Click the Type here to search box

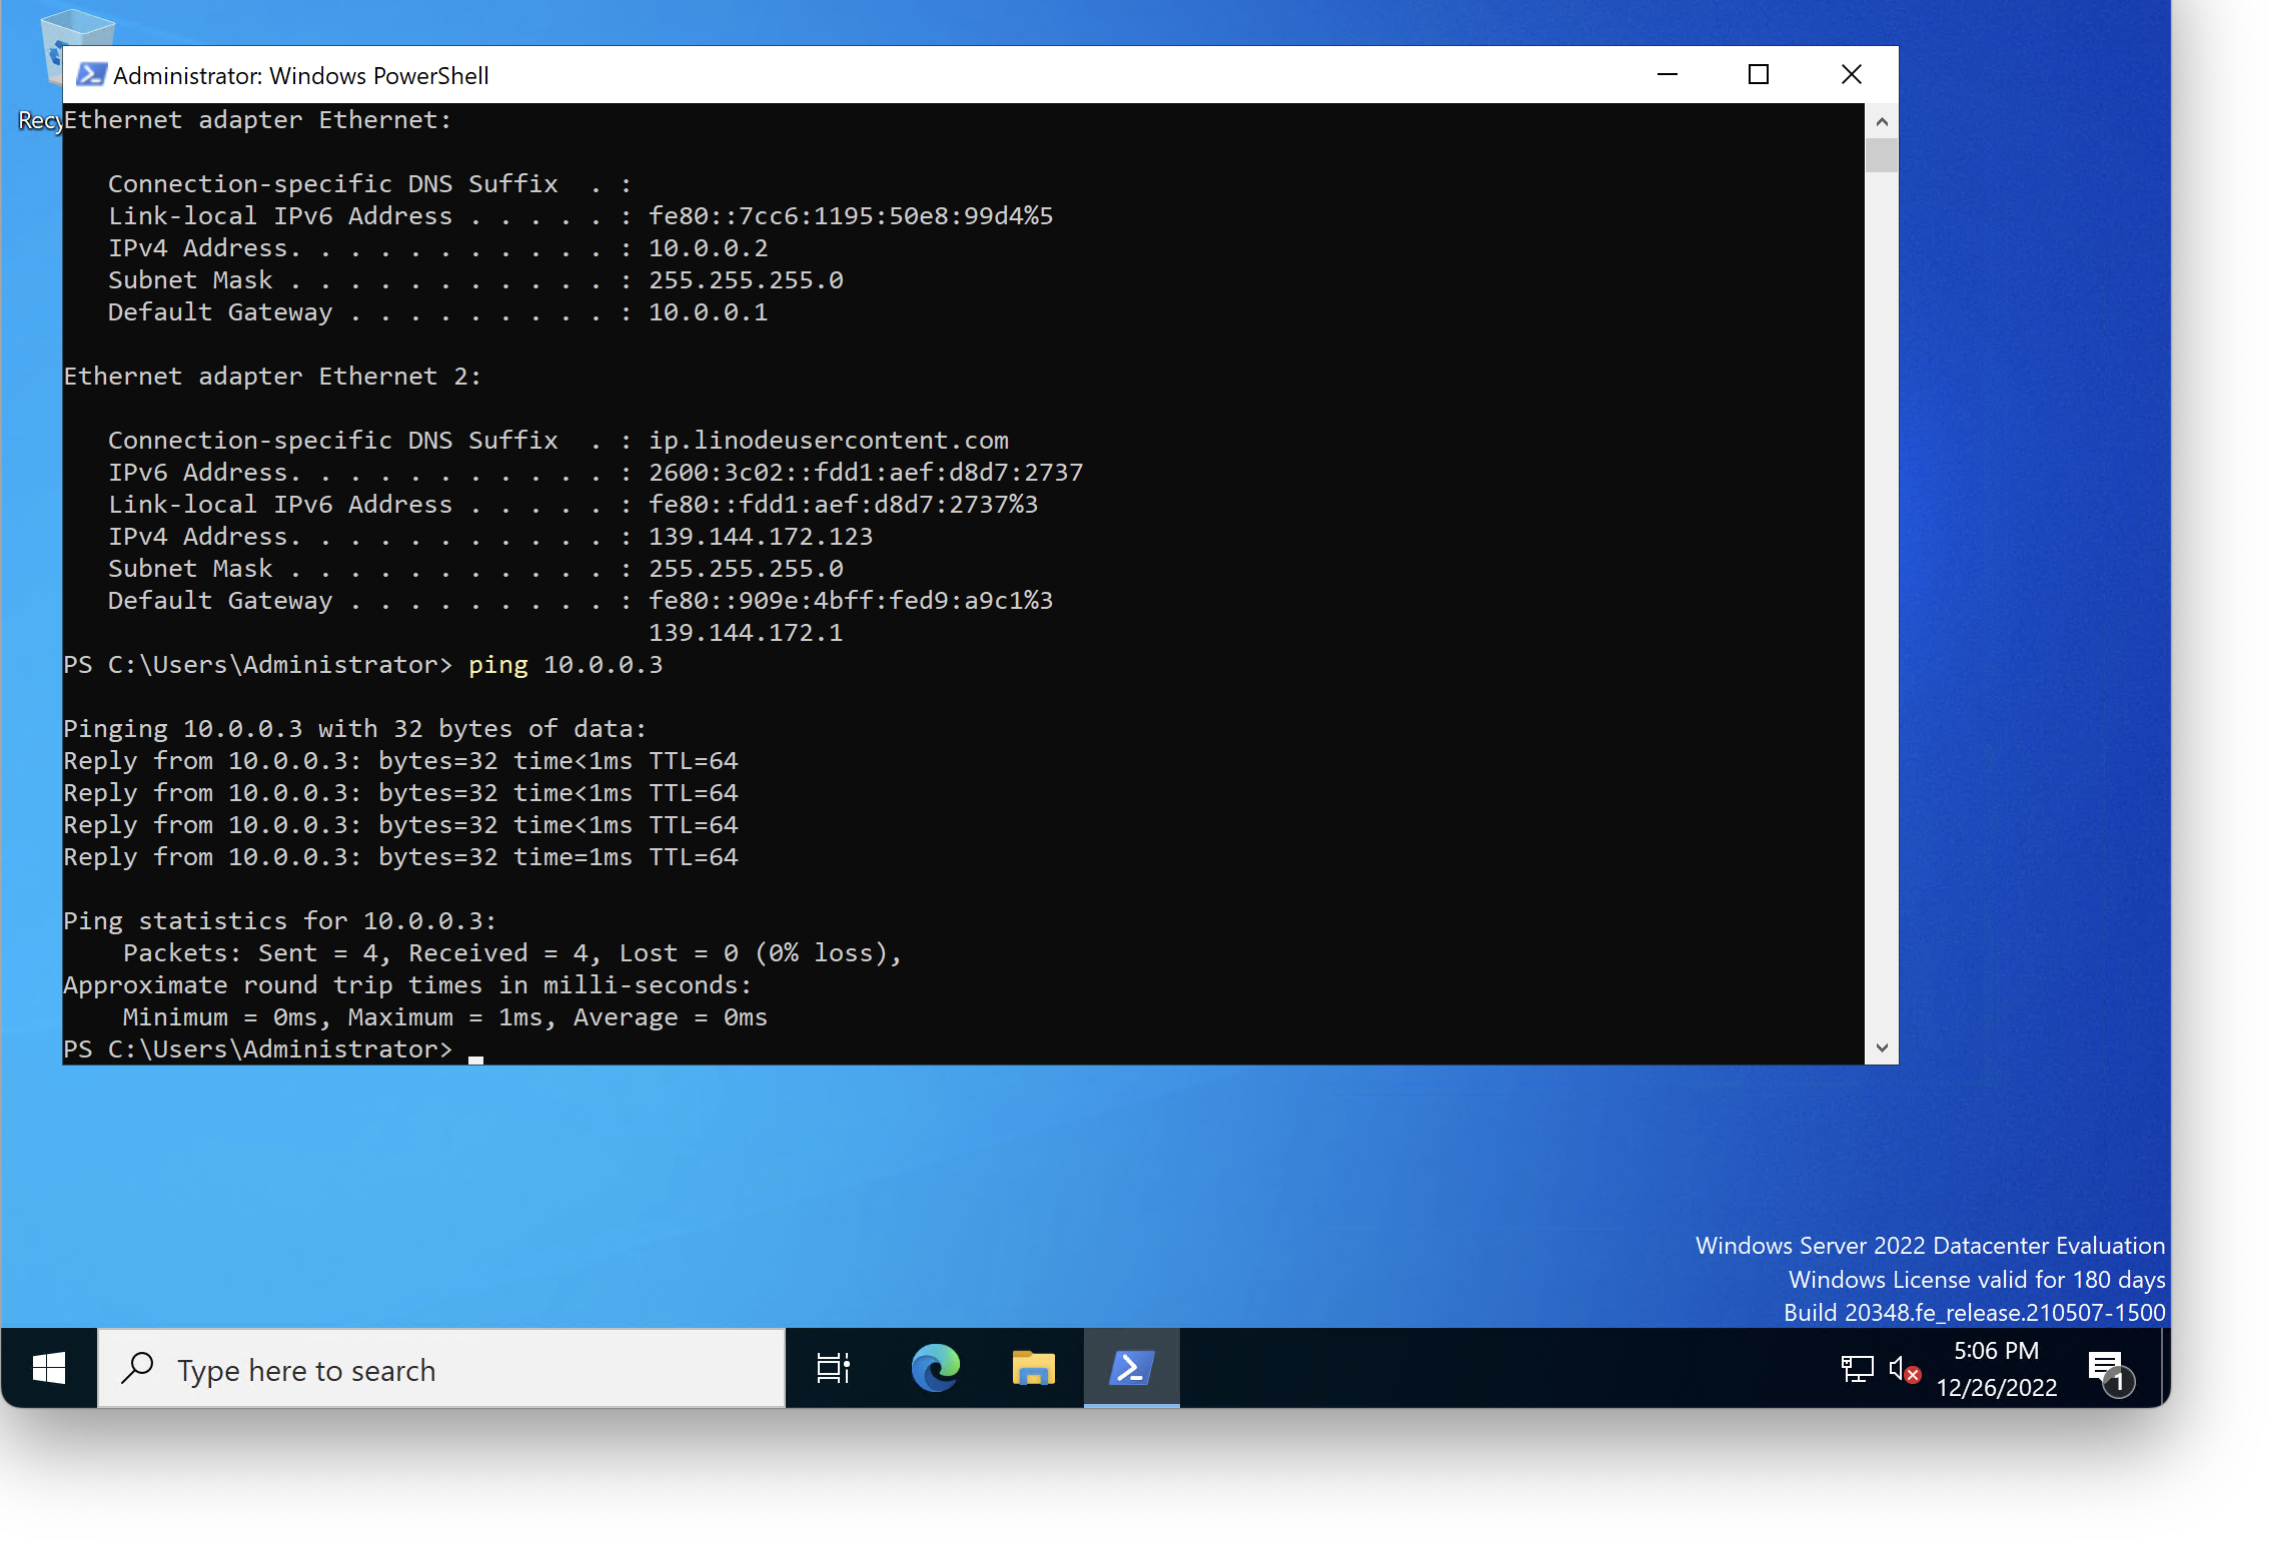(x=442, y=1368)
